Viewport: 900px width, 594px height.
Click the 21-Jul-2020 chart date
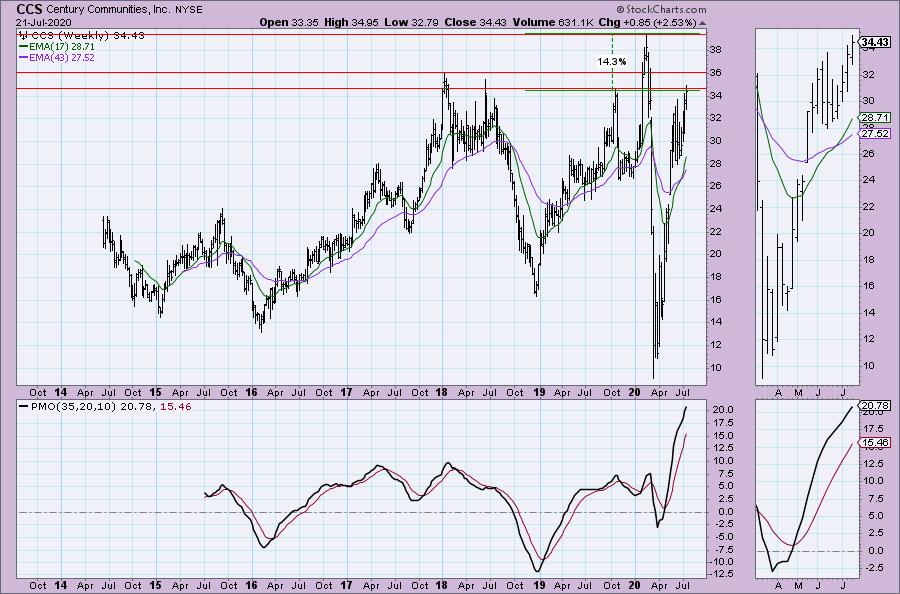coord(44,22)
